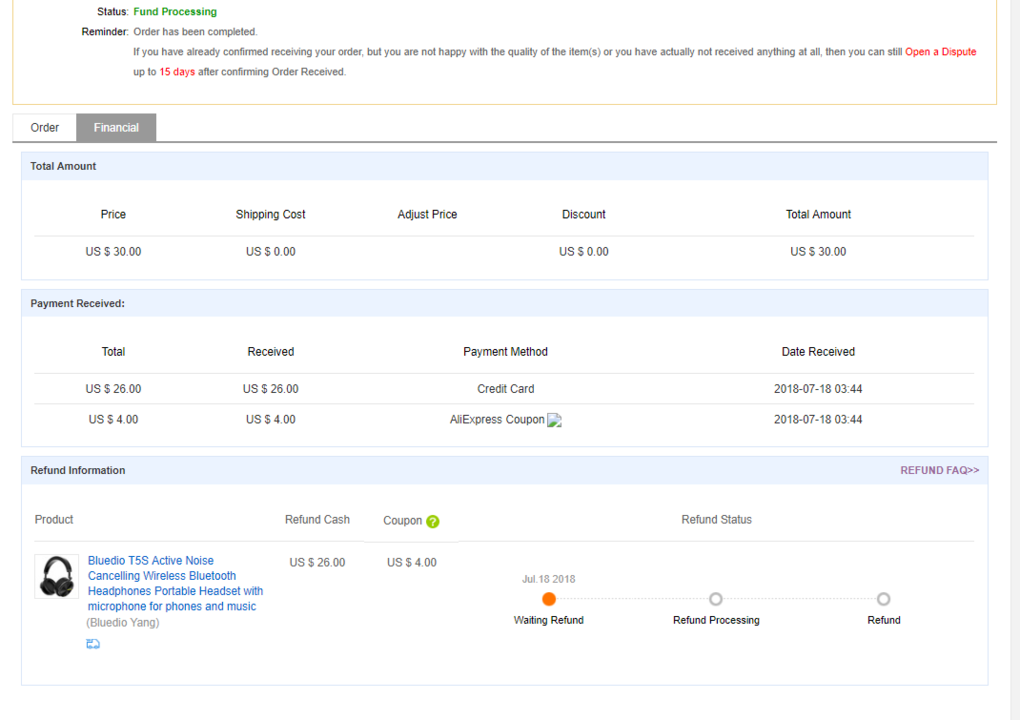Click the Credit Card payment method entry
This screenshot has height=720, width=1020.
pos(505,389)
